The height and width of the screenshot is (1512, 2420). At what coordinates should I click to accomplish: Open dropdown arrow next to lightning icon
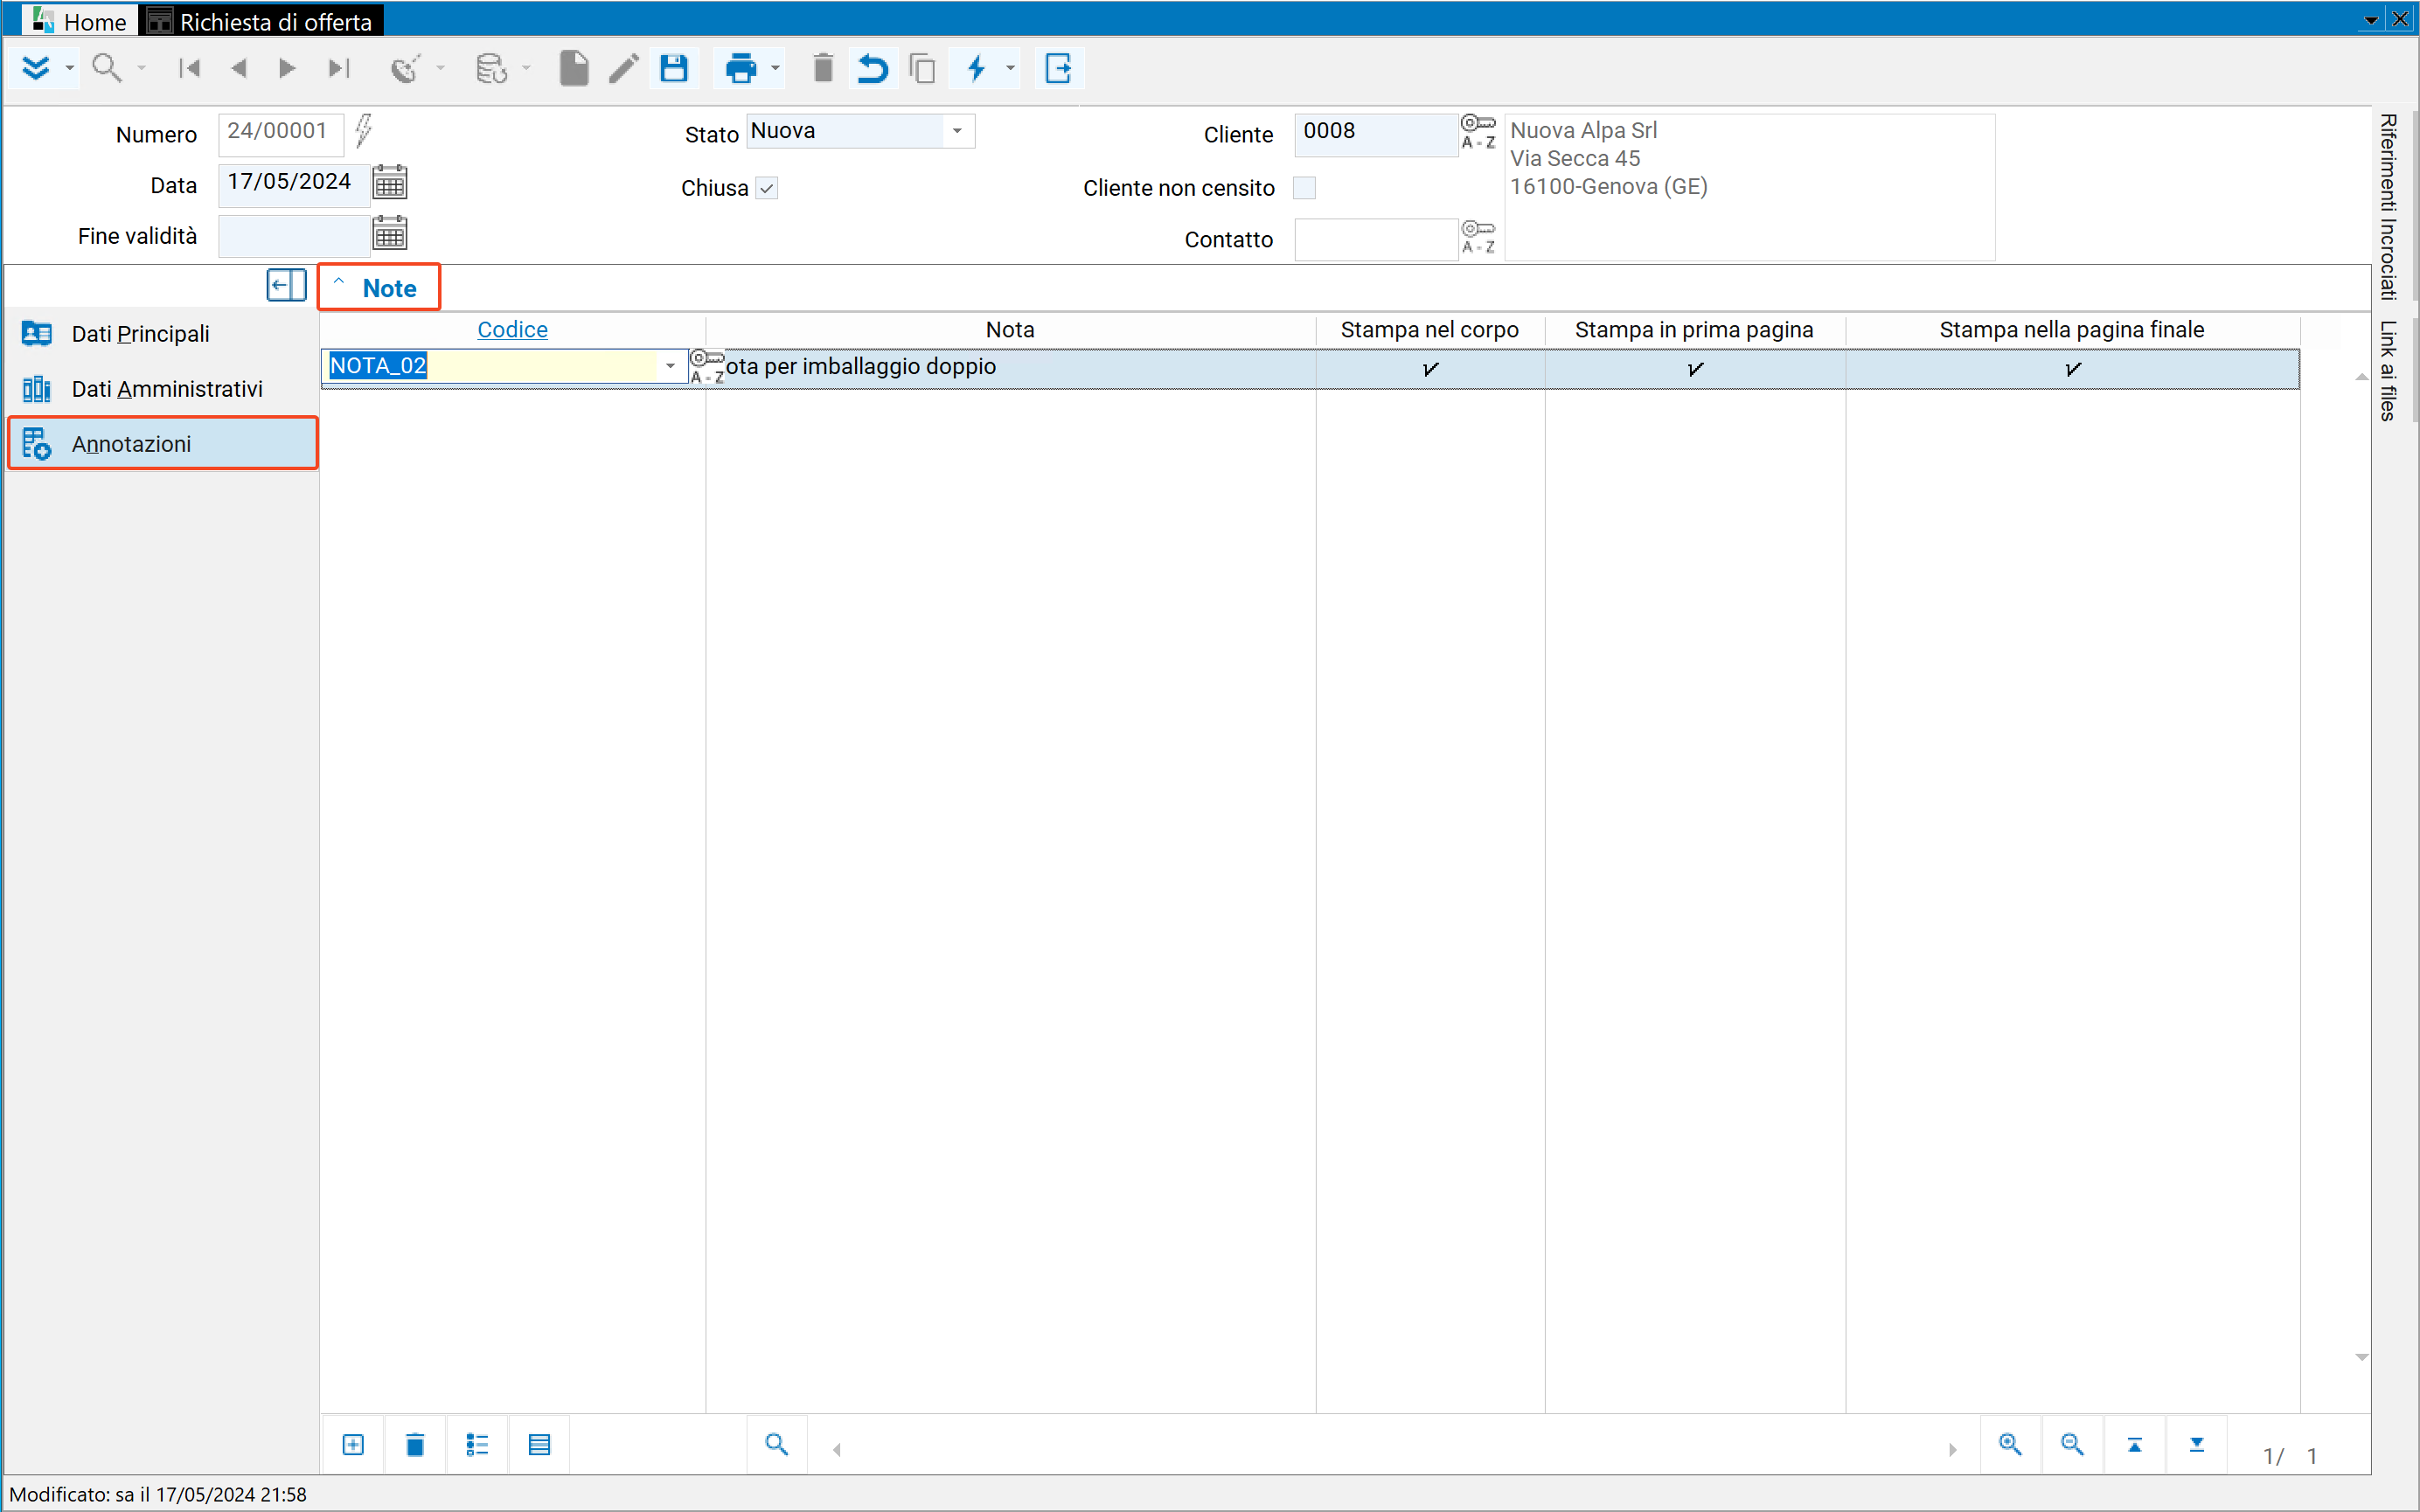(1011, 68)
